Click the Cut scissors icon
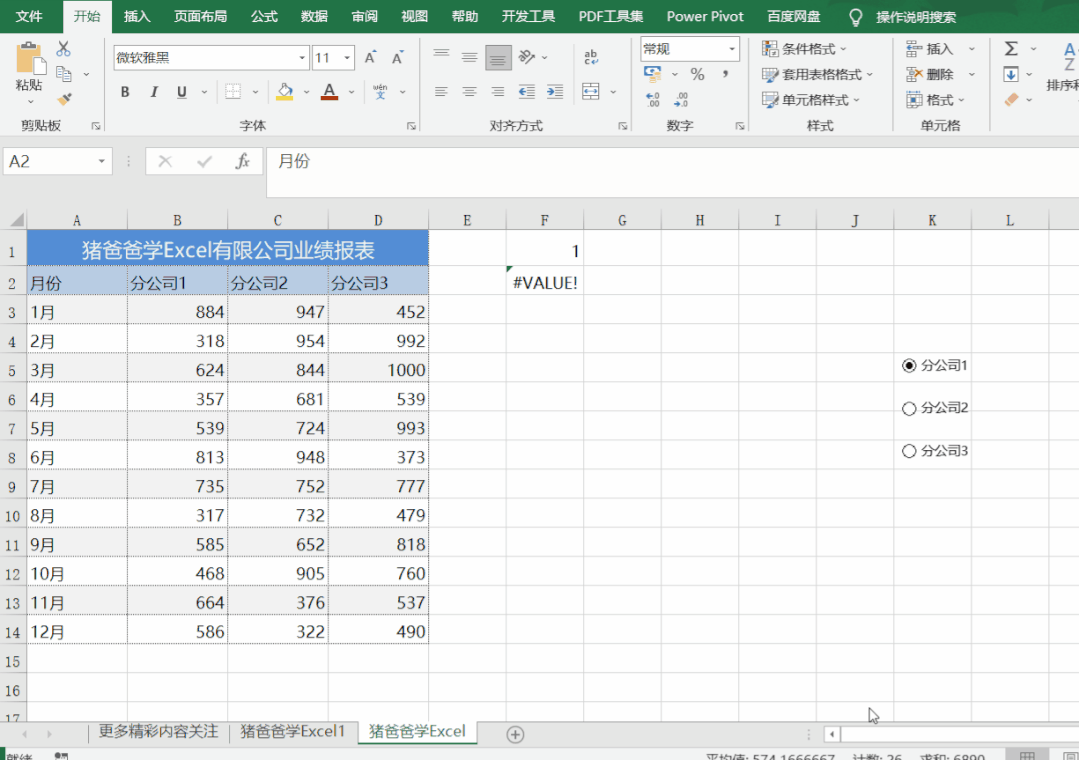This screenshot has width=1079, height=760. tap(64, 49)
